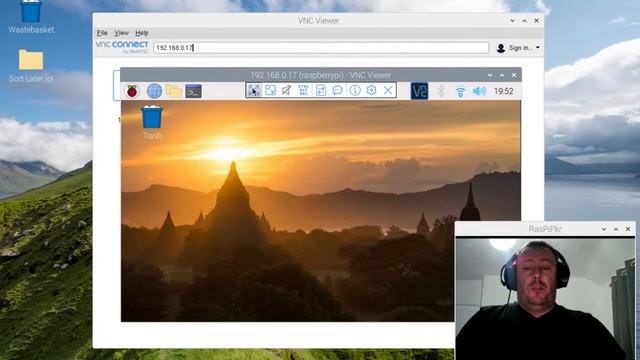Open the Bluetooth tray icon
This screenshot has width=640, height=360.
coord(440,91)
